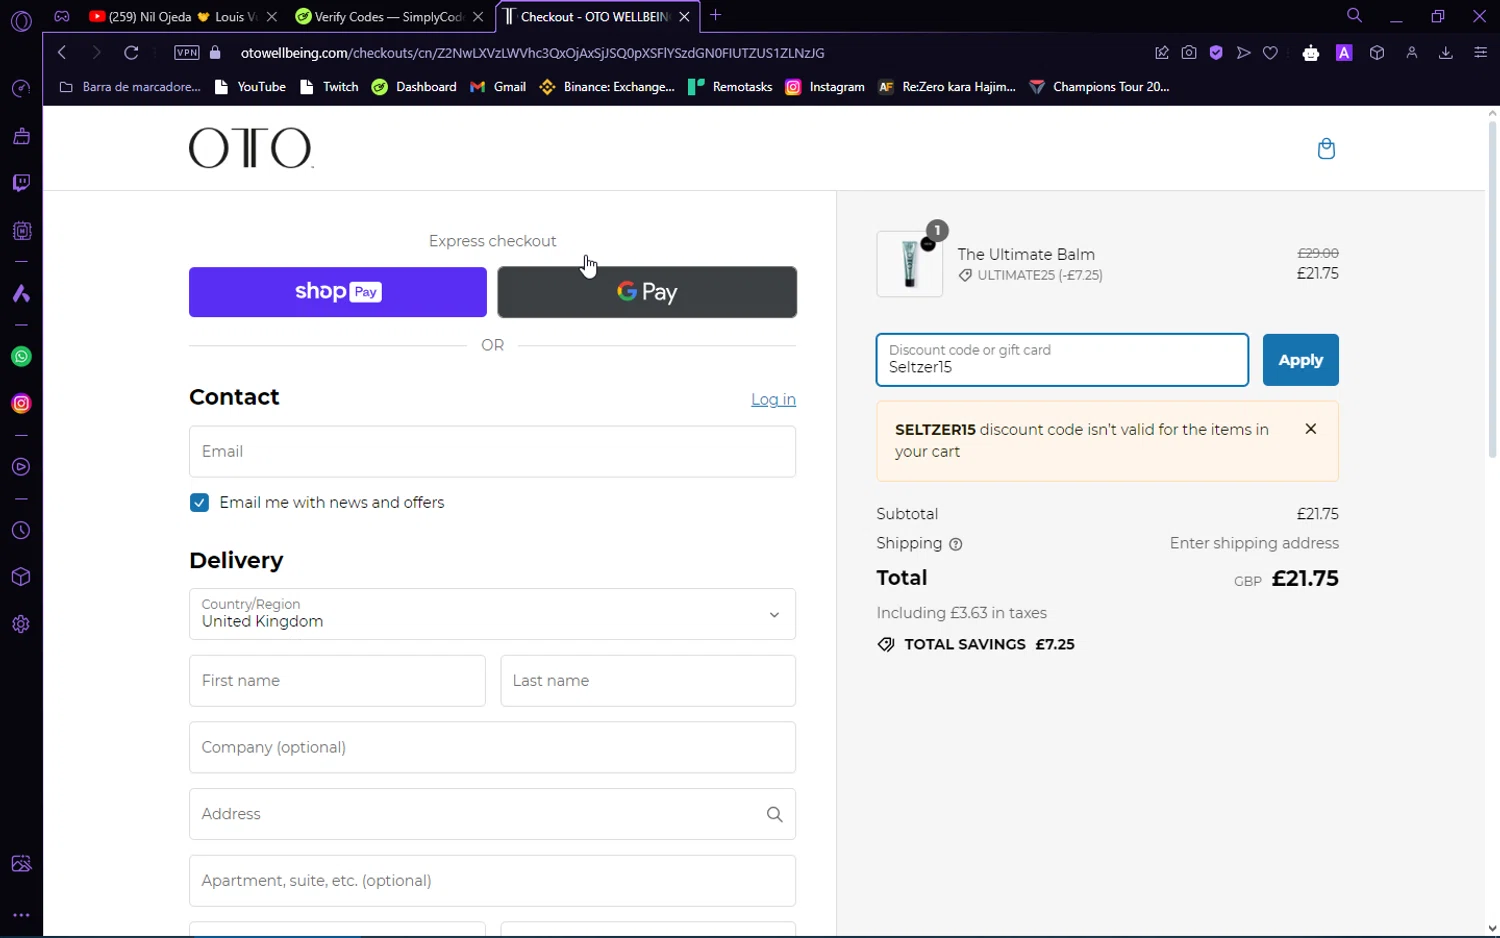Expand the Country/Region dropdown

(x=492, y=614)
